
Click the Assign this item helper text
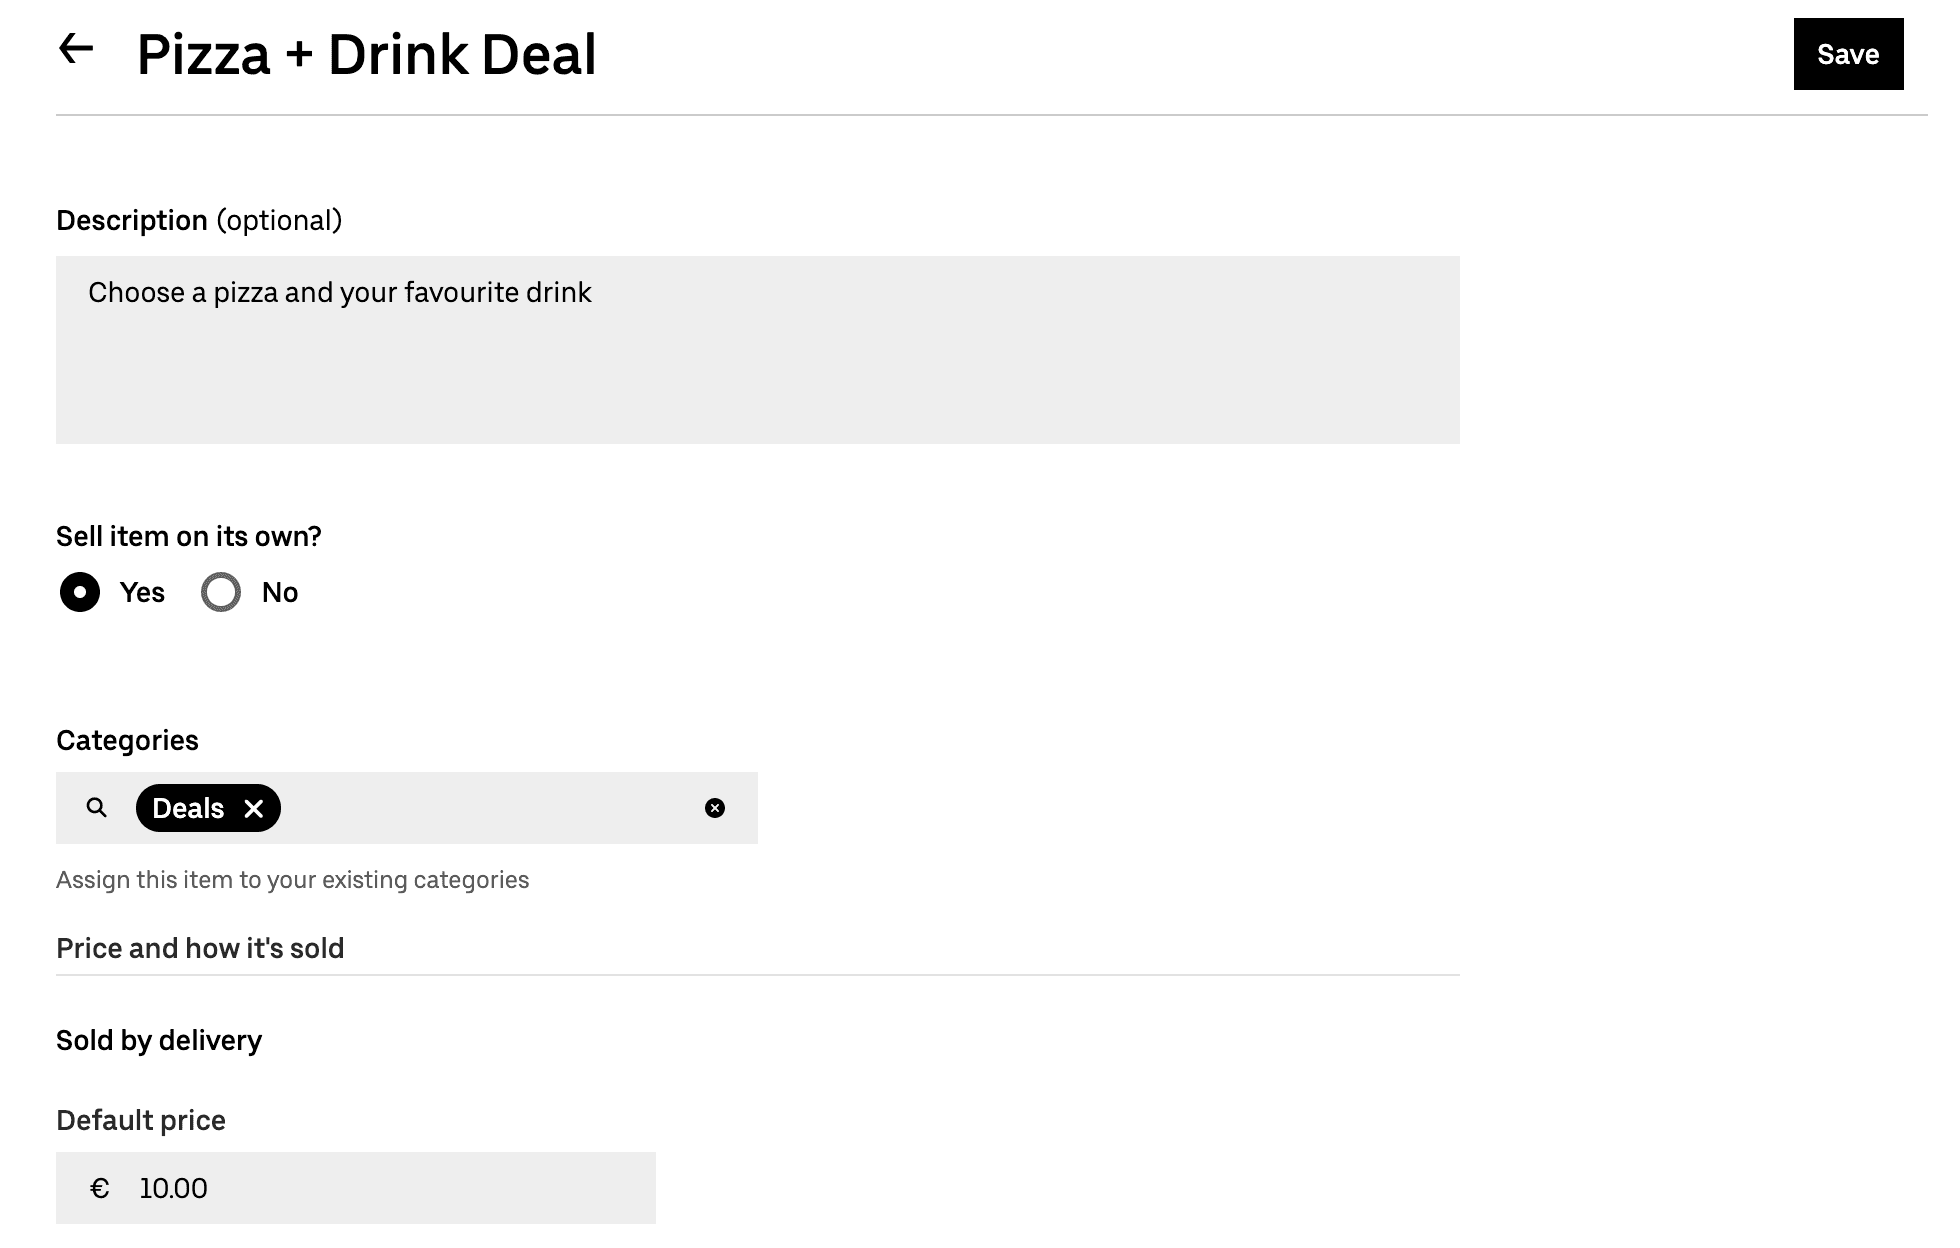click(x=293, y=879)
